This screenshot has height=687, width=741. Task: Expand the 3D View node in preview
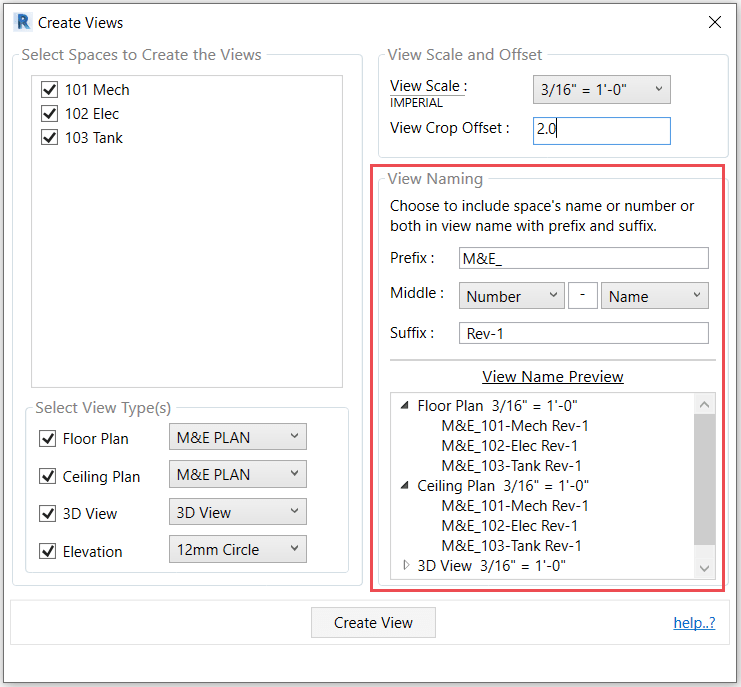point(405,565)
